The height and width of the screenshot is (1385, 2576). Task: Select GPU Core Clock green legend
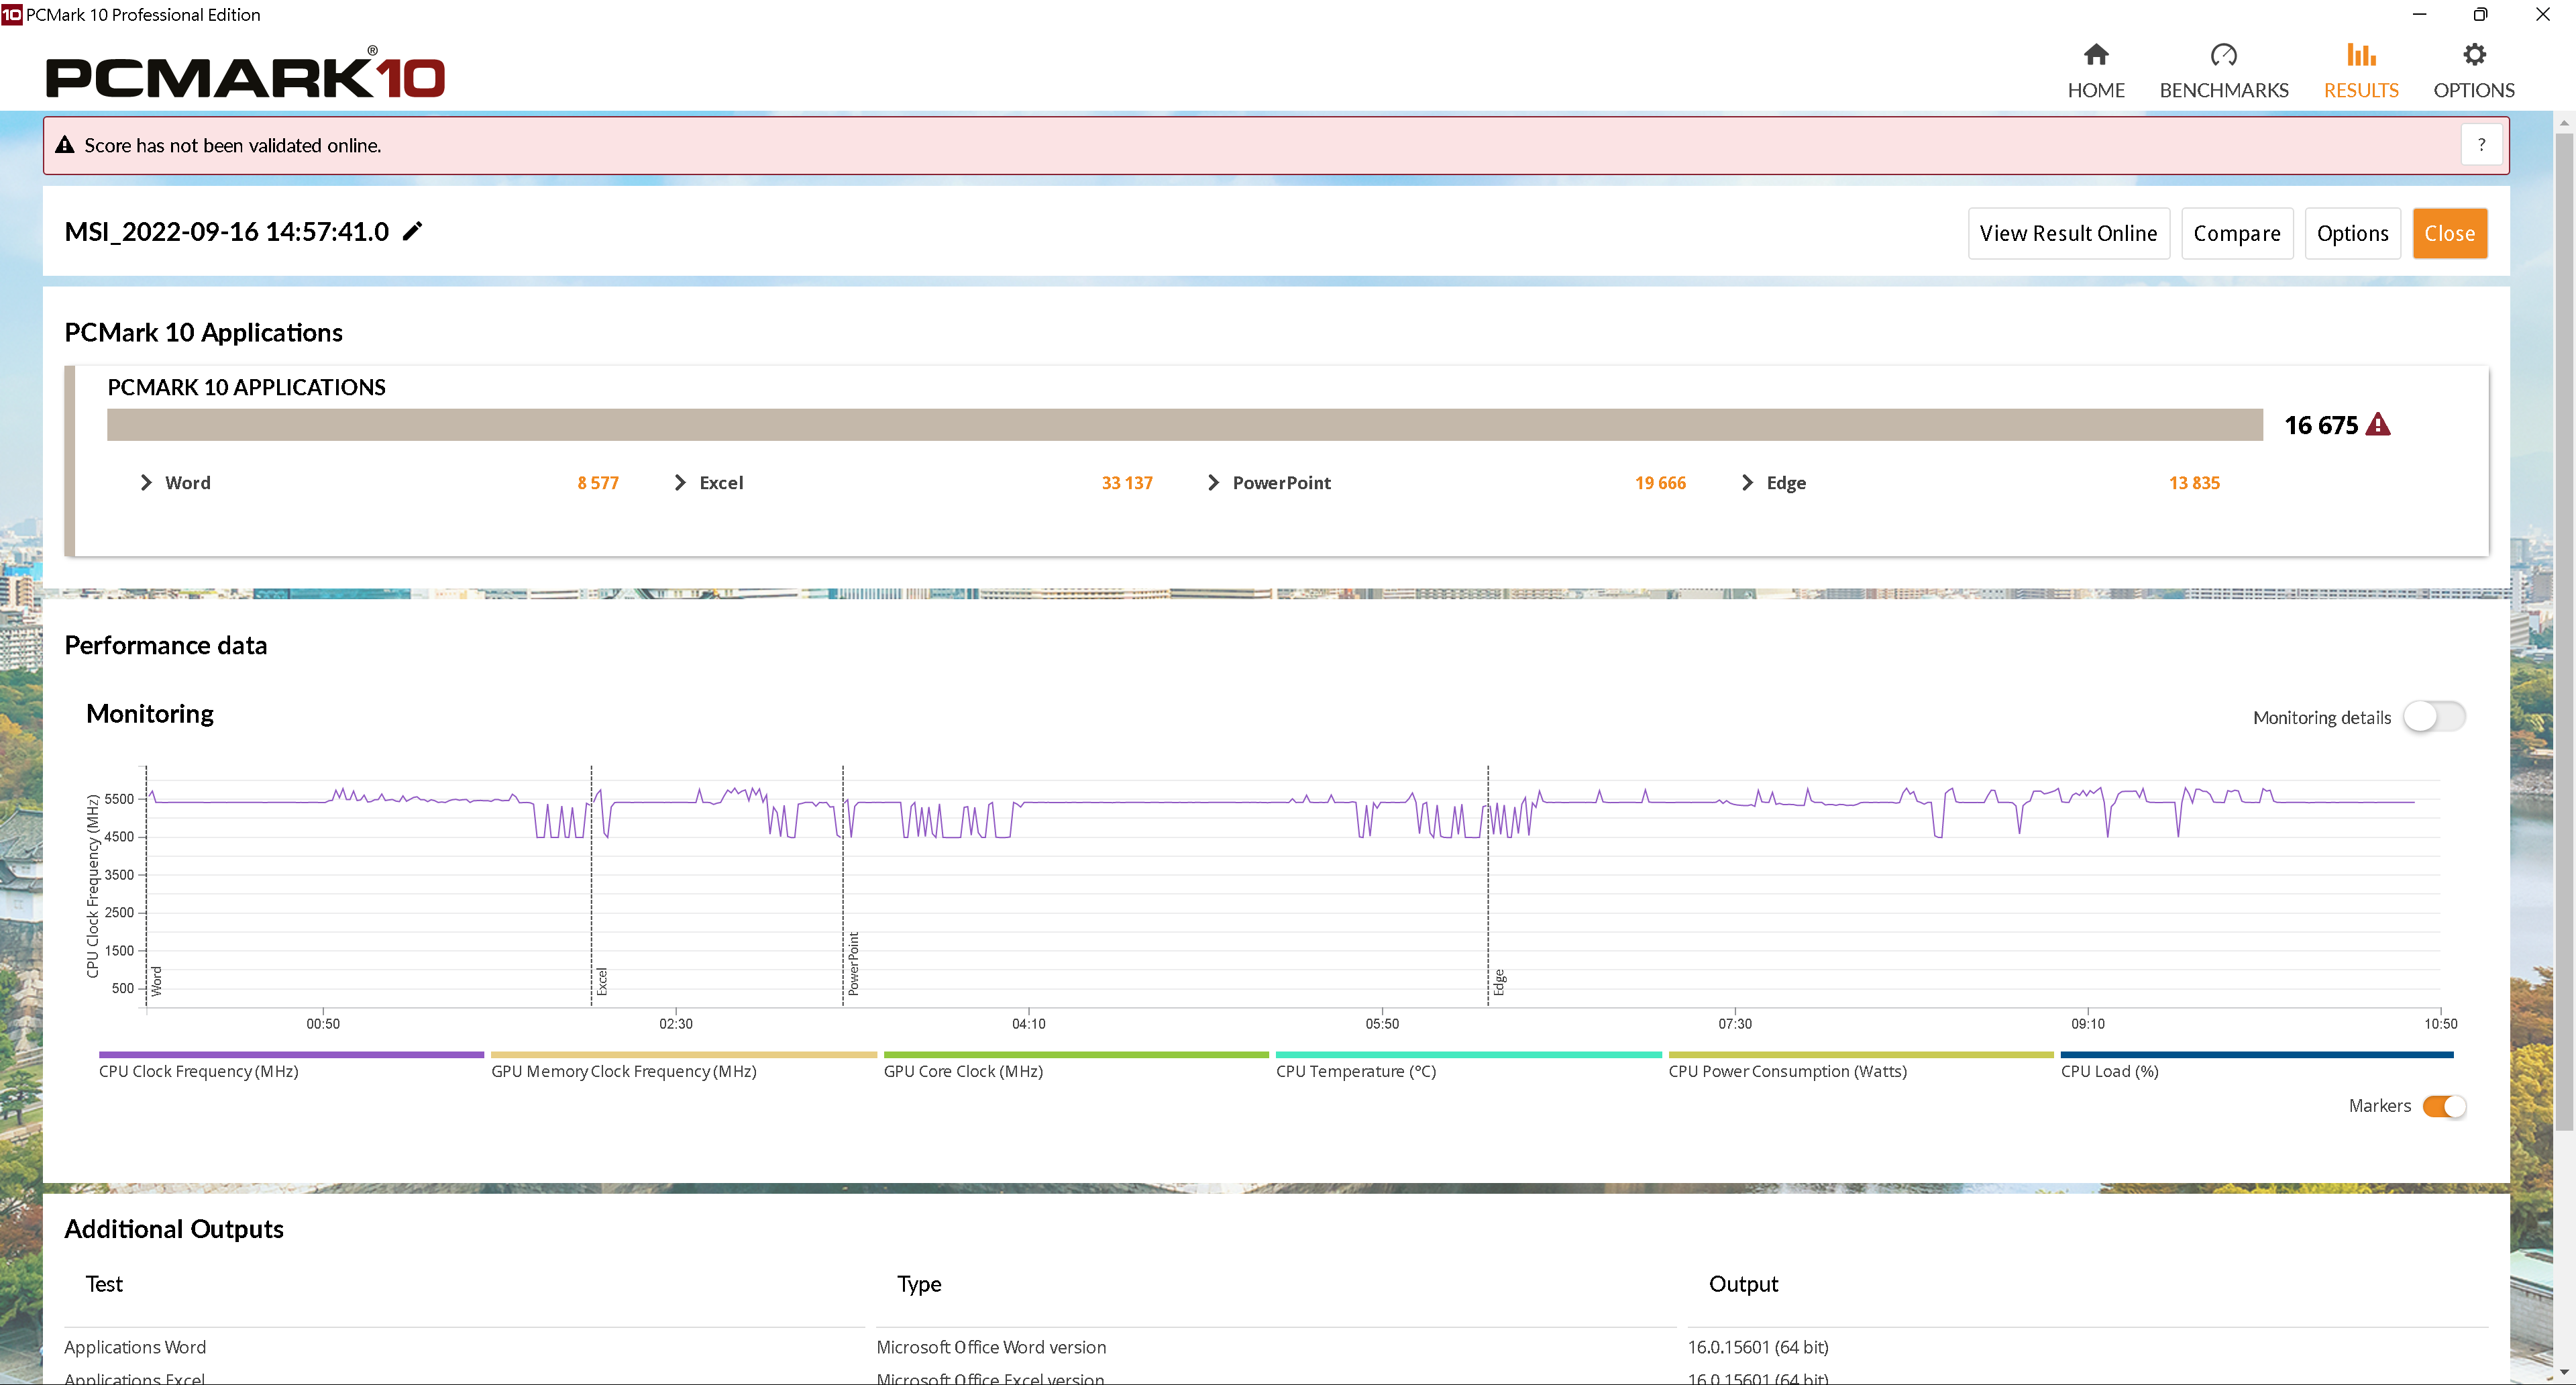(1076, 1066)
